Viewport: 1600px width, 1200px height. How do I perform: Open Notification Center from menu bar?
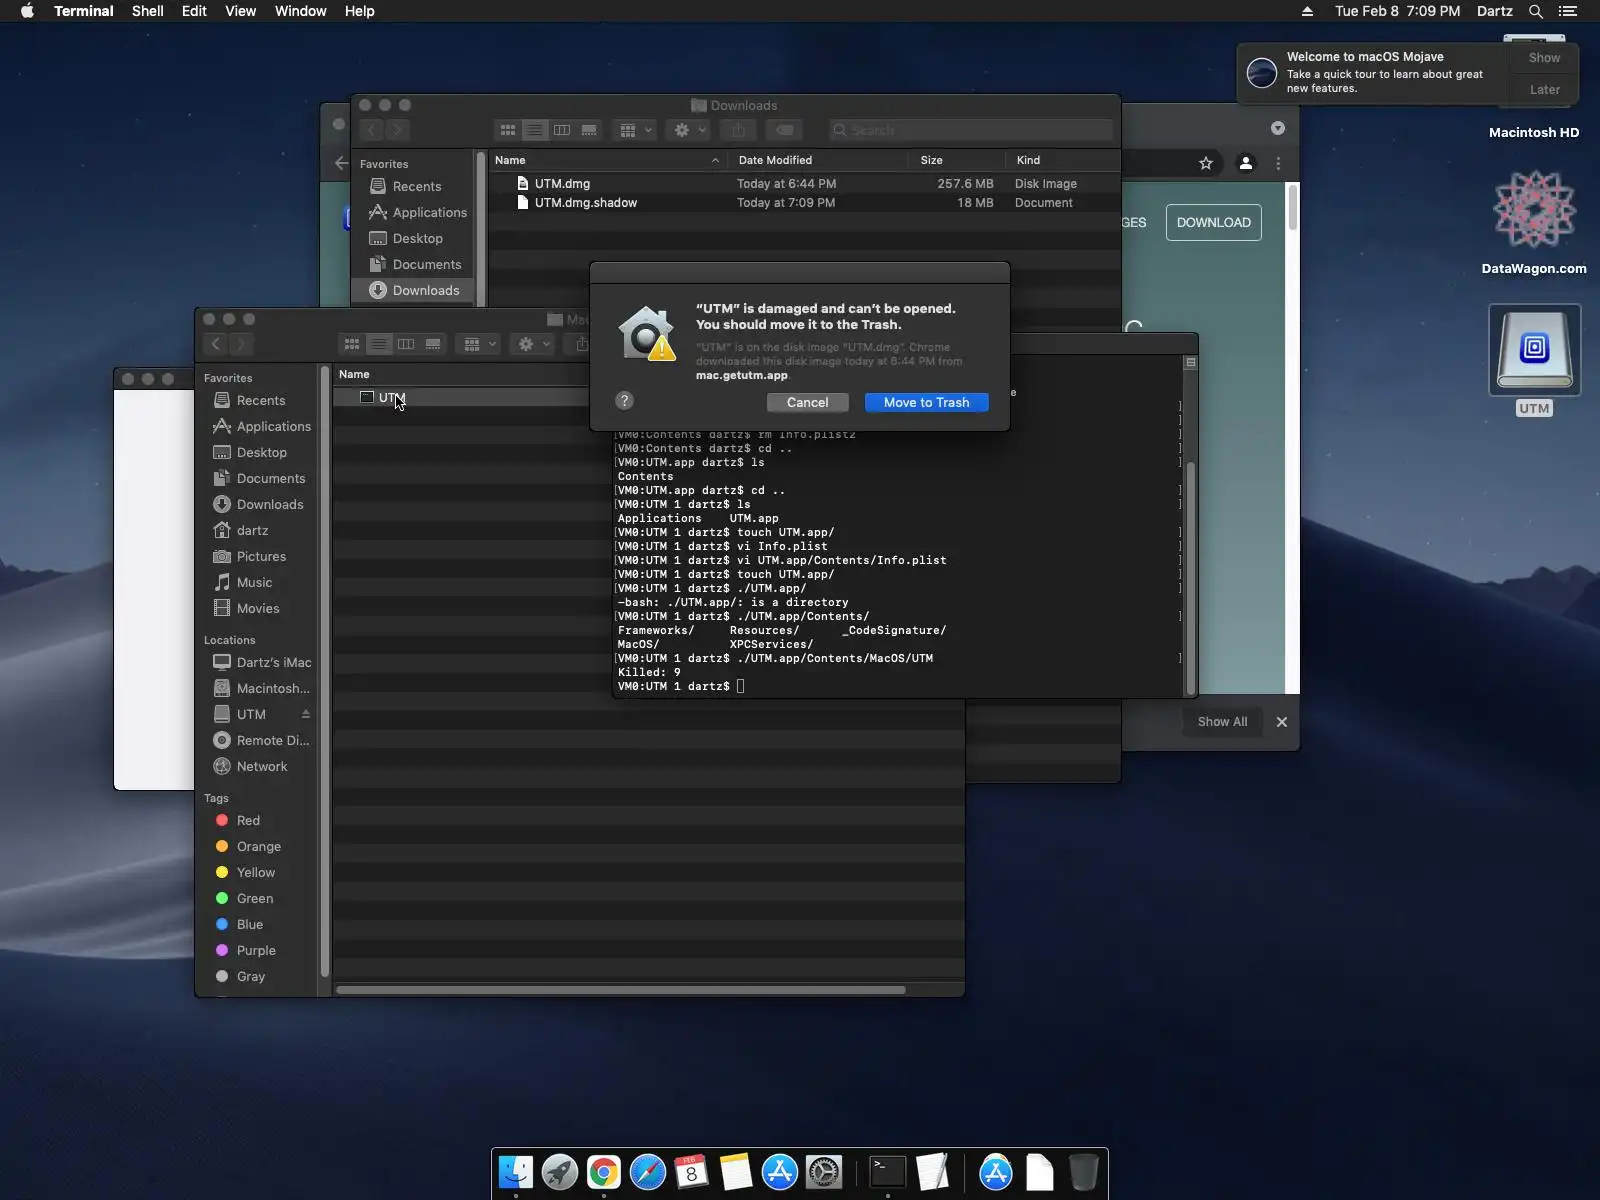[x=1568, y=11]
